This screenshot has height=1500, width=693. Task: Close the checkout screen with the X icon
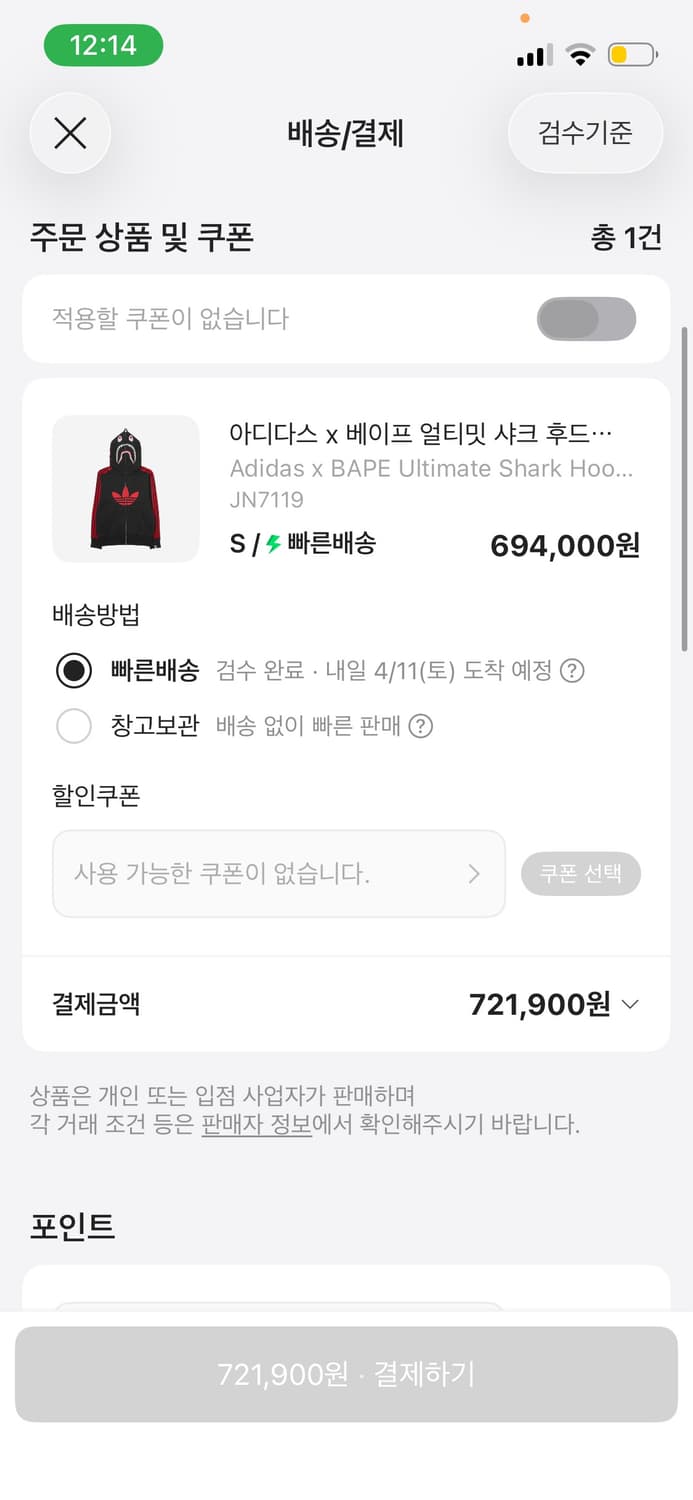pyautogui.click(x=69, y=133)
